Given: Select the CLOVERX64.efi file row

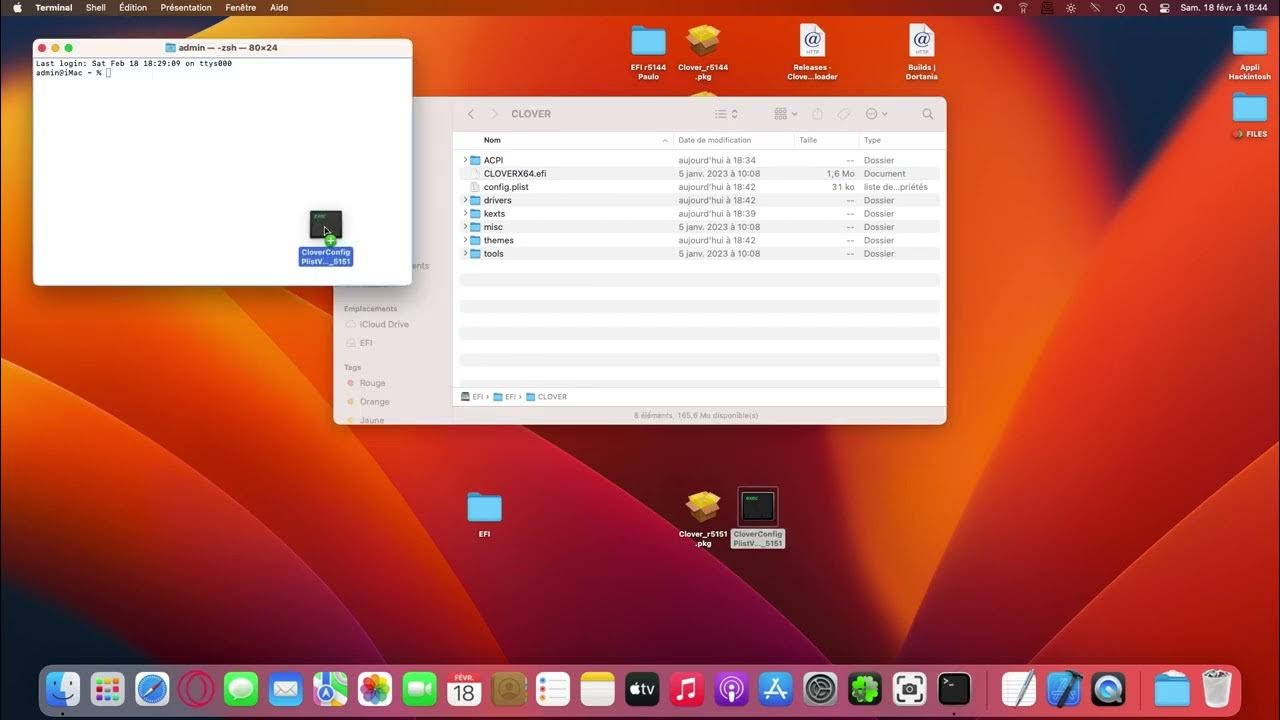Looking at the screenshot, I should (x=699, y=173).
